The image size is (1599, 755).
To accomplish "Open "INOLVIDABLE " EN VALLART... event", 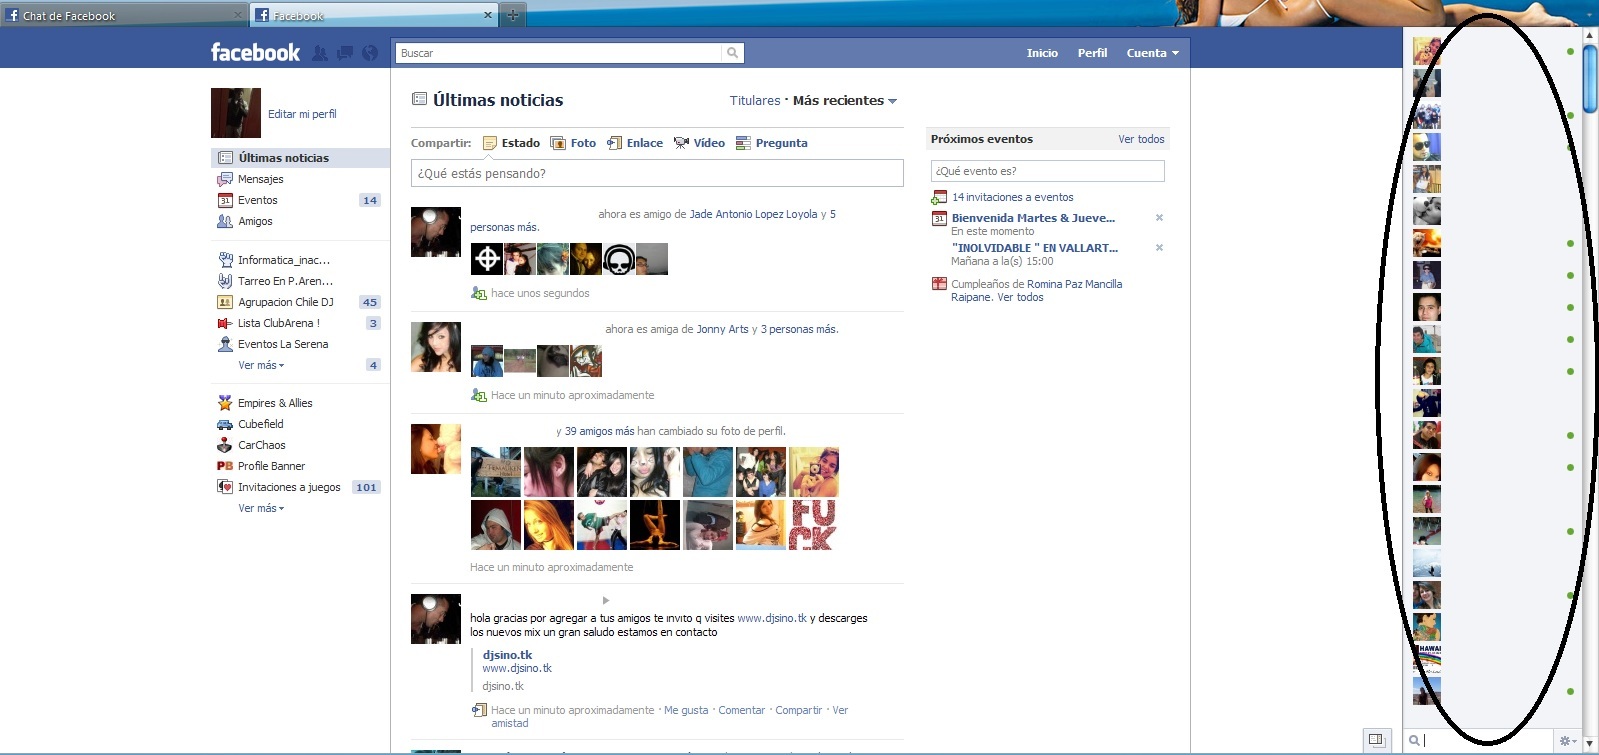I will click(1034, 248).
